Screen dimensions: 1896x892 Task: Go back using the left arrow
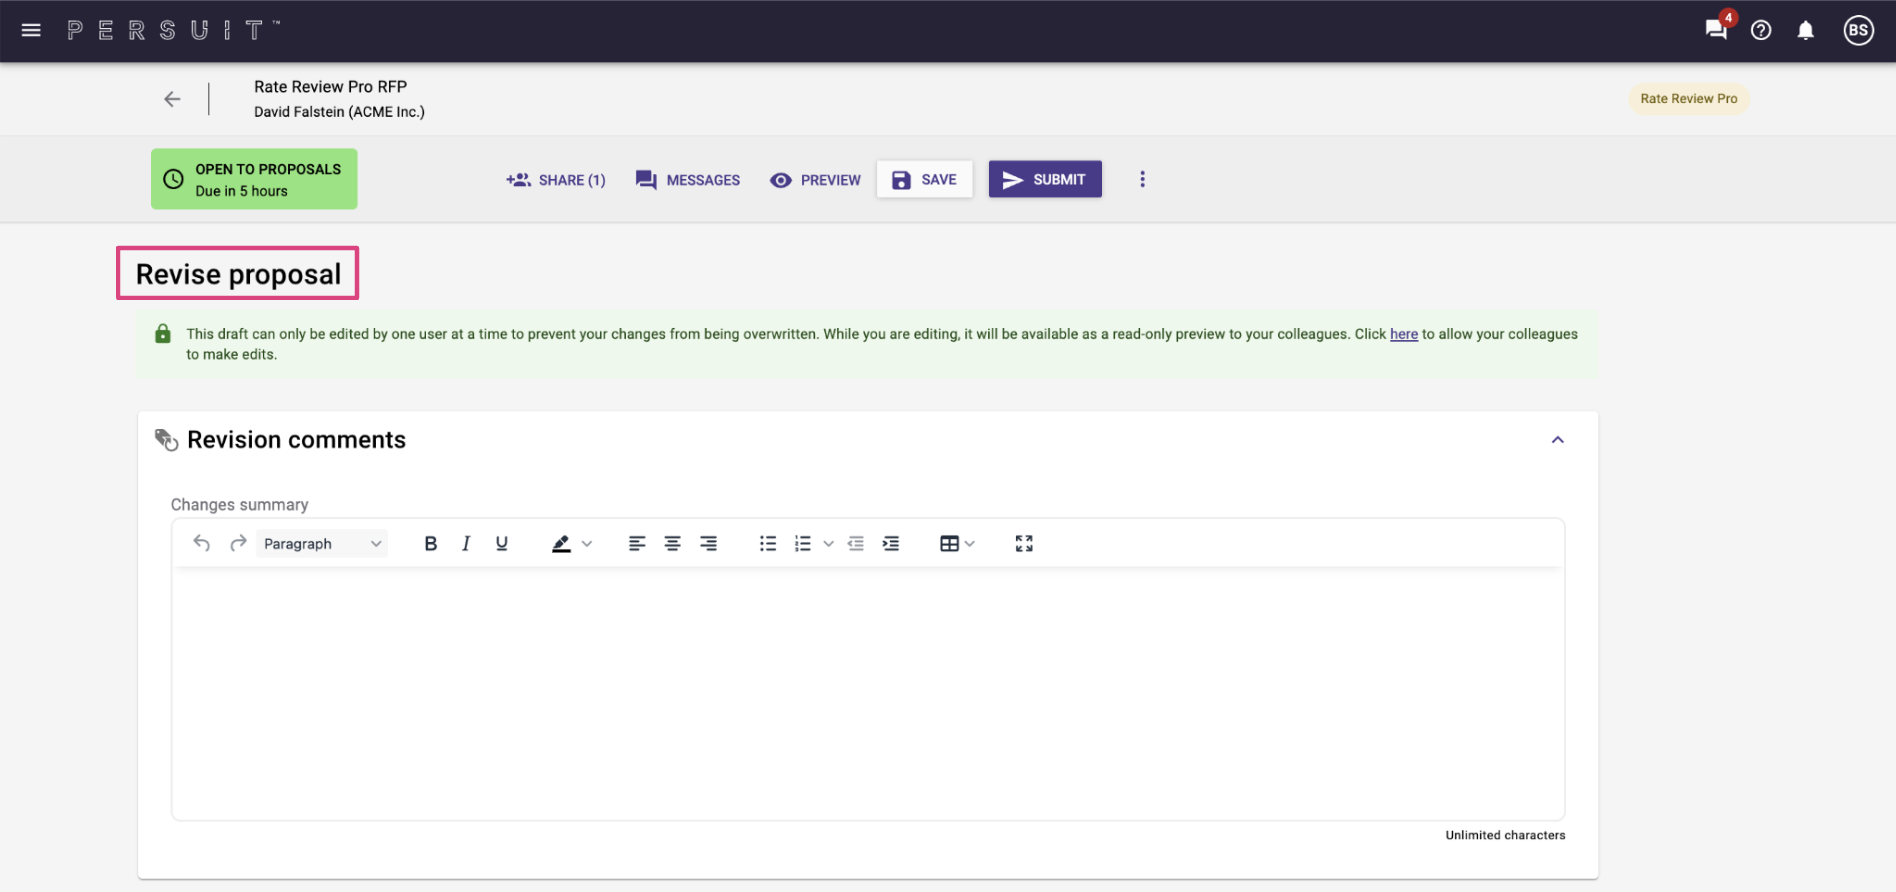pos(172,99)
